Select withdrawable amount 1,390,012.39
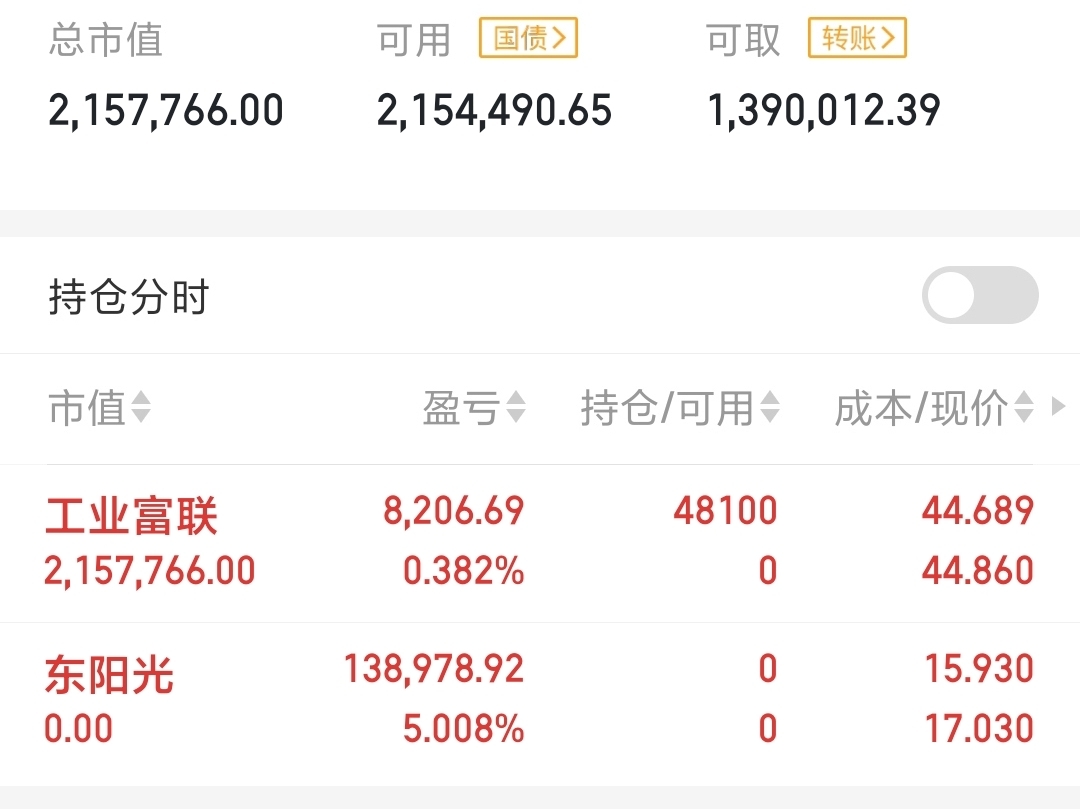Viewport: 1080px width, 810px height. pyautogui.click(x=824, y=111)
